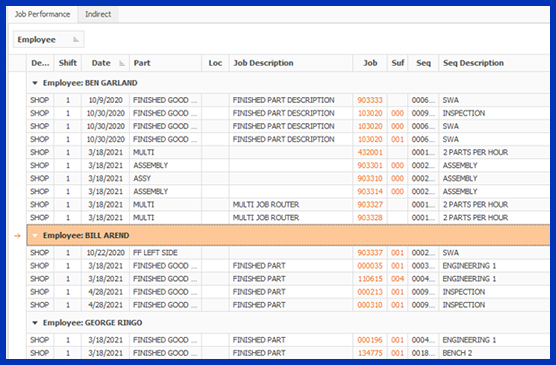This screenshot has height=365, width=556.
Task: Click sequence 0018... in the BENCH 2 row
Action: 423,353
